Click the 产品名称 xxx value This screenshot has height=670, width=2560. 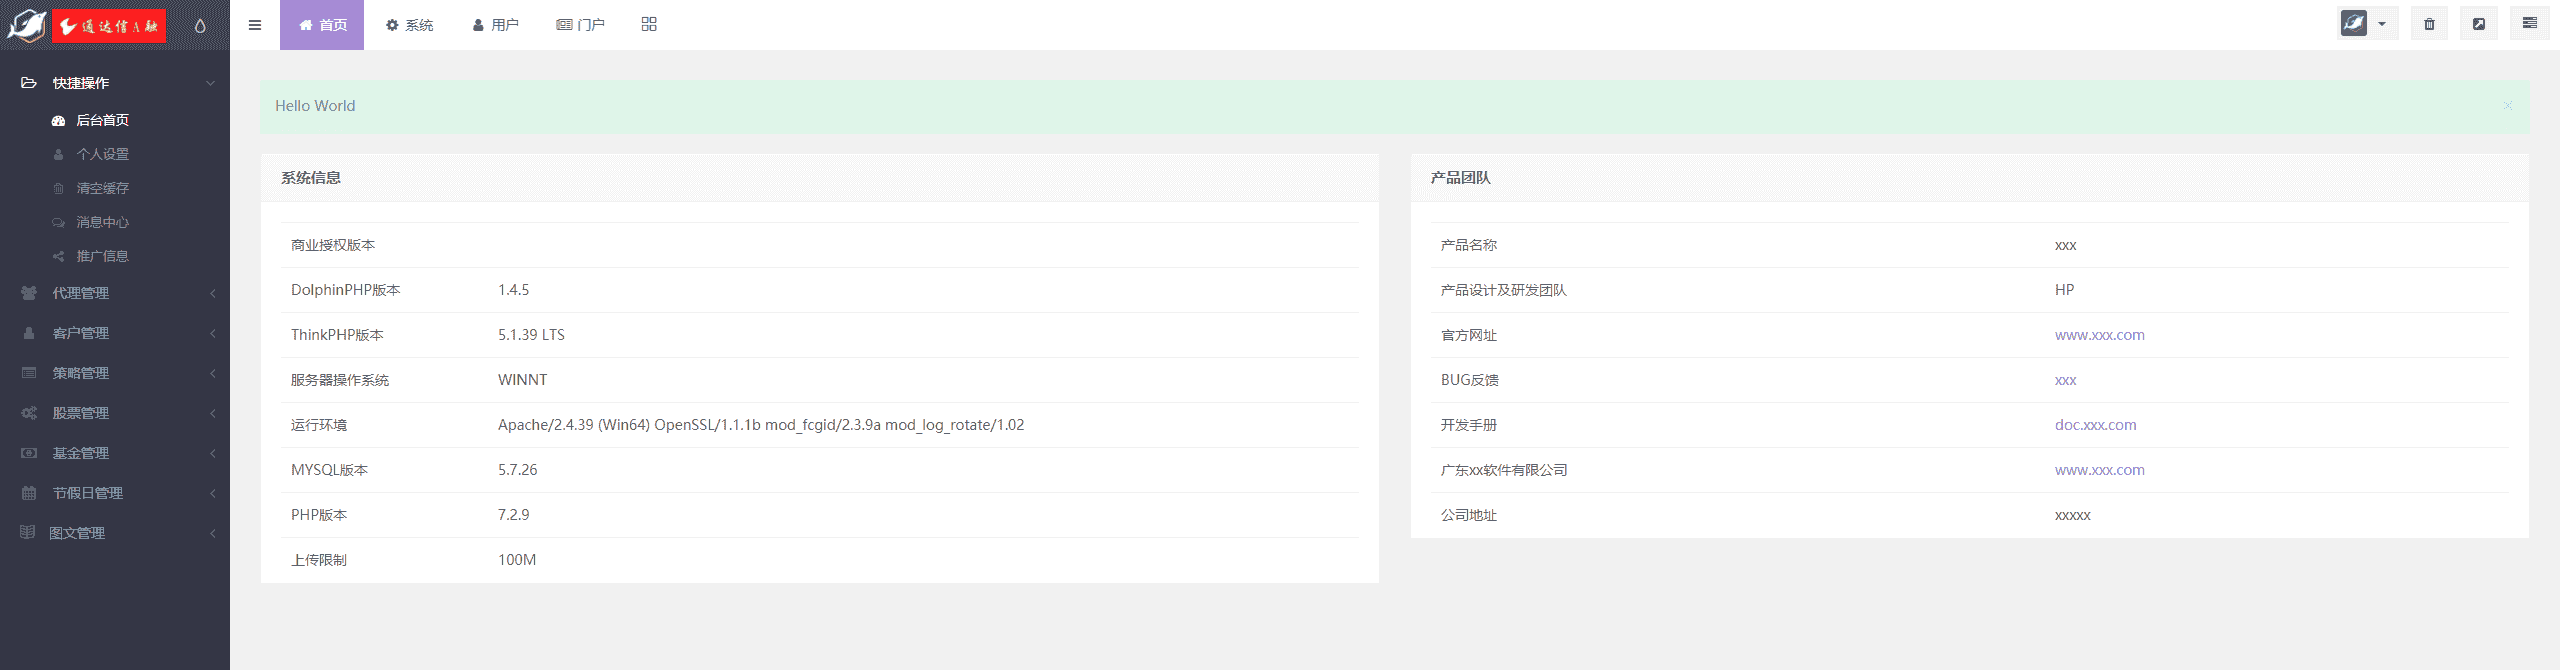[x=2065, y=245]
